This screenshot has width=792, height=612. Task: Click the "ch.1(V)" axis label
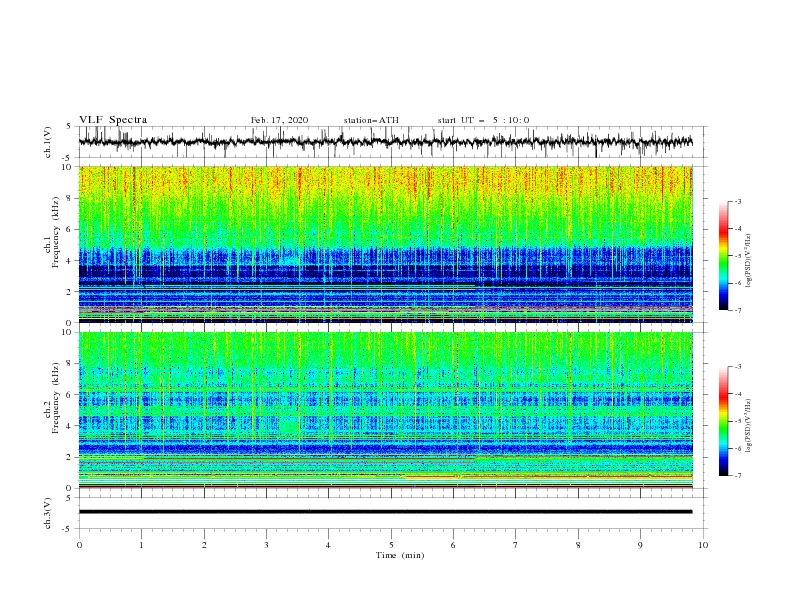48,142
